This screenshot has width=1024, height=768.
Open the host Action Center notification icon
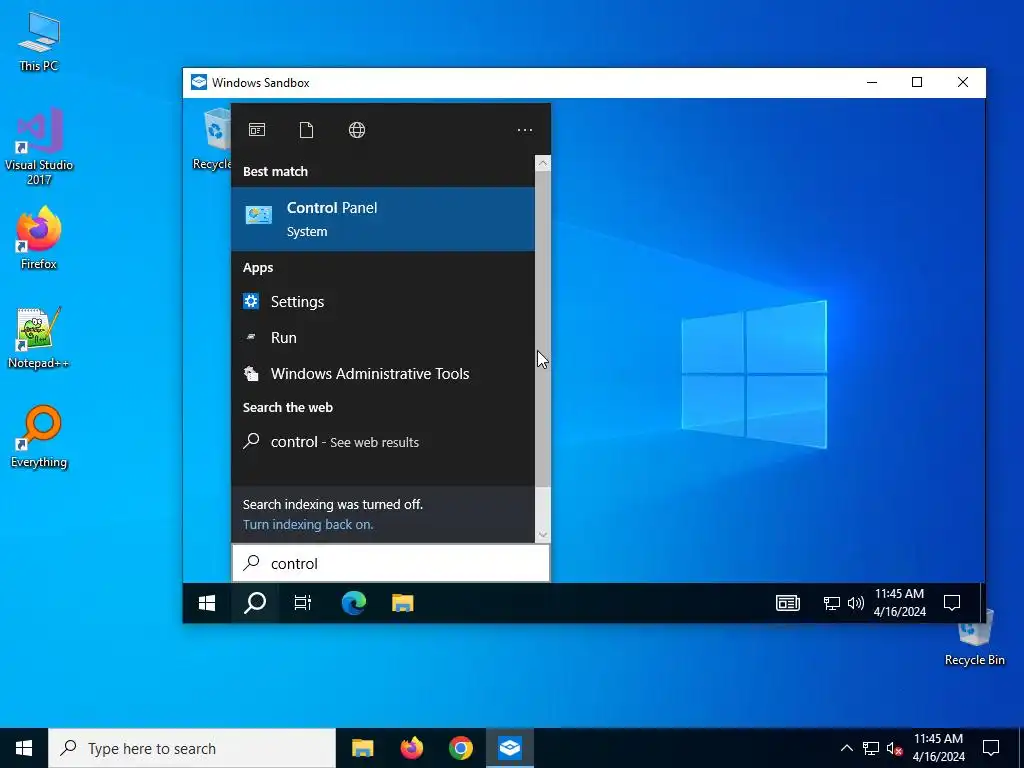[x=991, y=748]
